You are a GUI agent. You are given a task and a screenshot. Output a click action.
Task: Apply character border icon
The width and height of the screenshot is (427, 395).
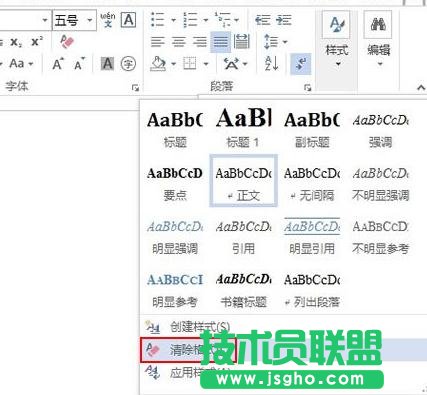pyautogui.click(x=128, y=20)
